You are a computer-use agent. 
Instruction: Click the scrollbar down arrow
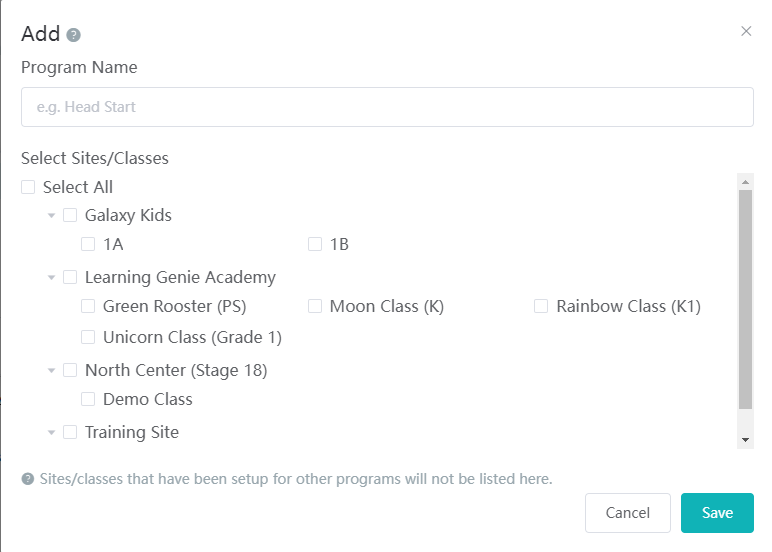tap(745, 440)
